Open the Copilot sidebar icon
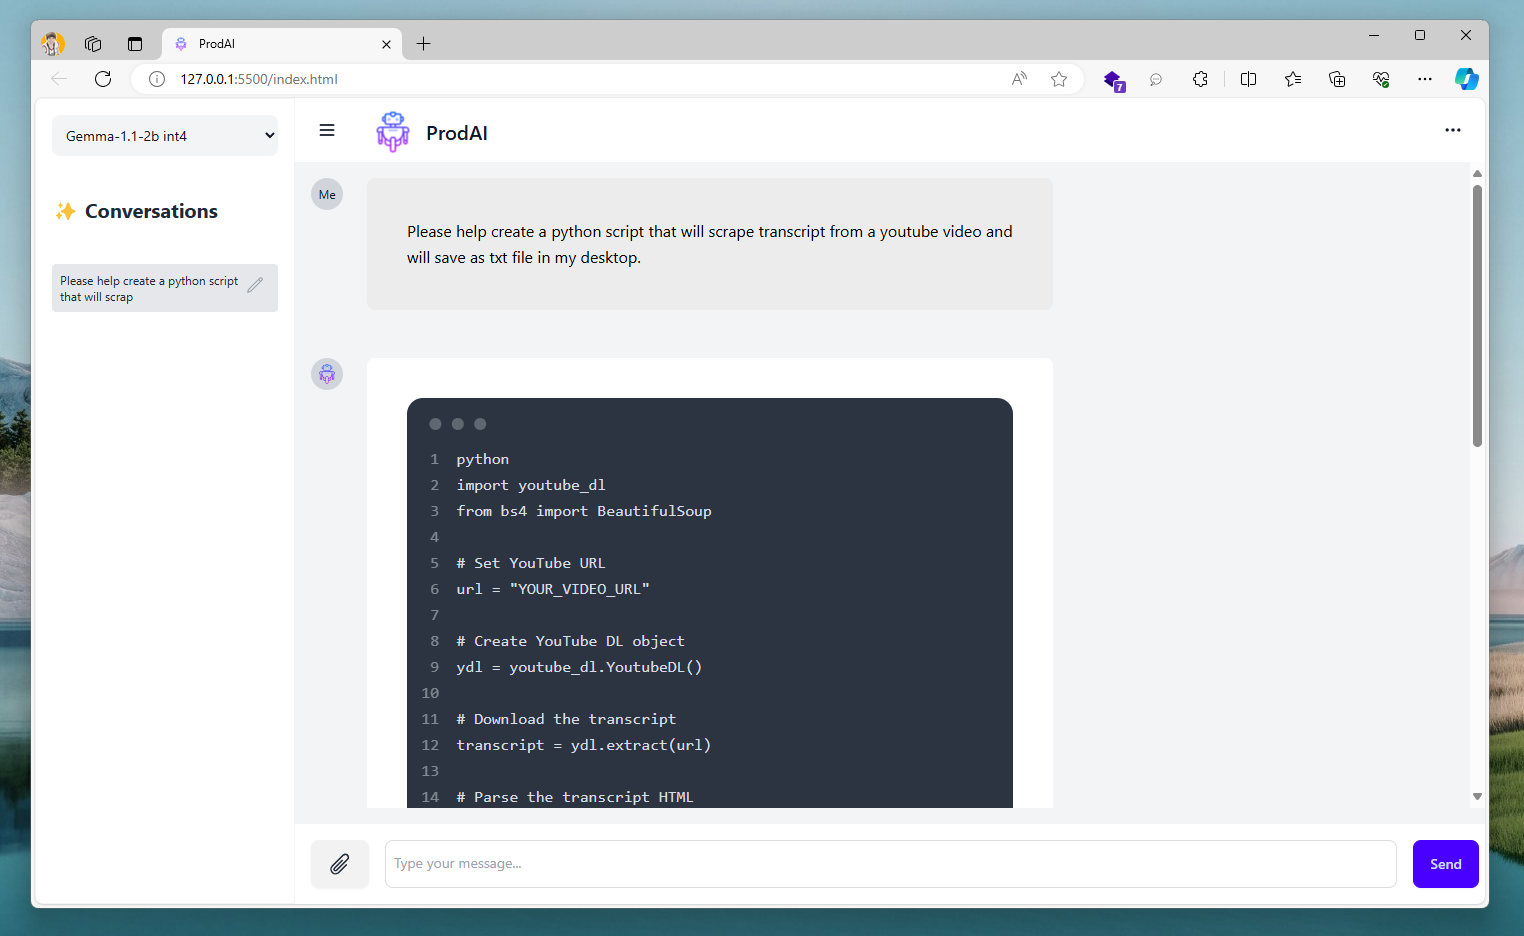Image resolution: width=1524 pixels, height=936 pixels. [1466, 79]
